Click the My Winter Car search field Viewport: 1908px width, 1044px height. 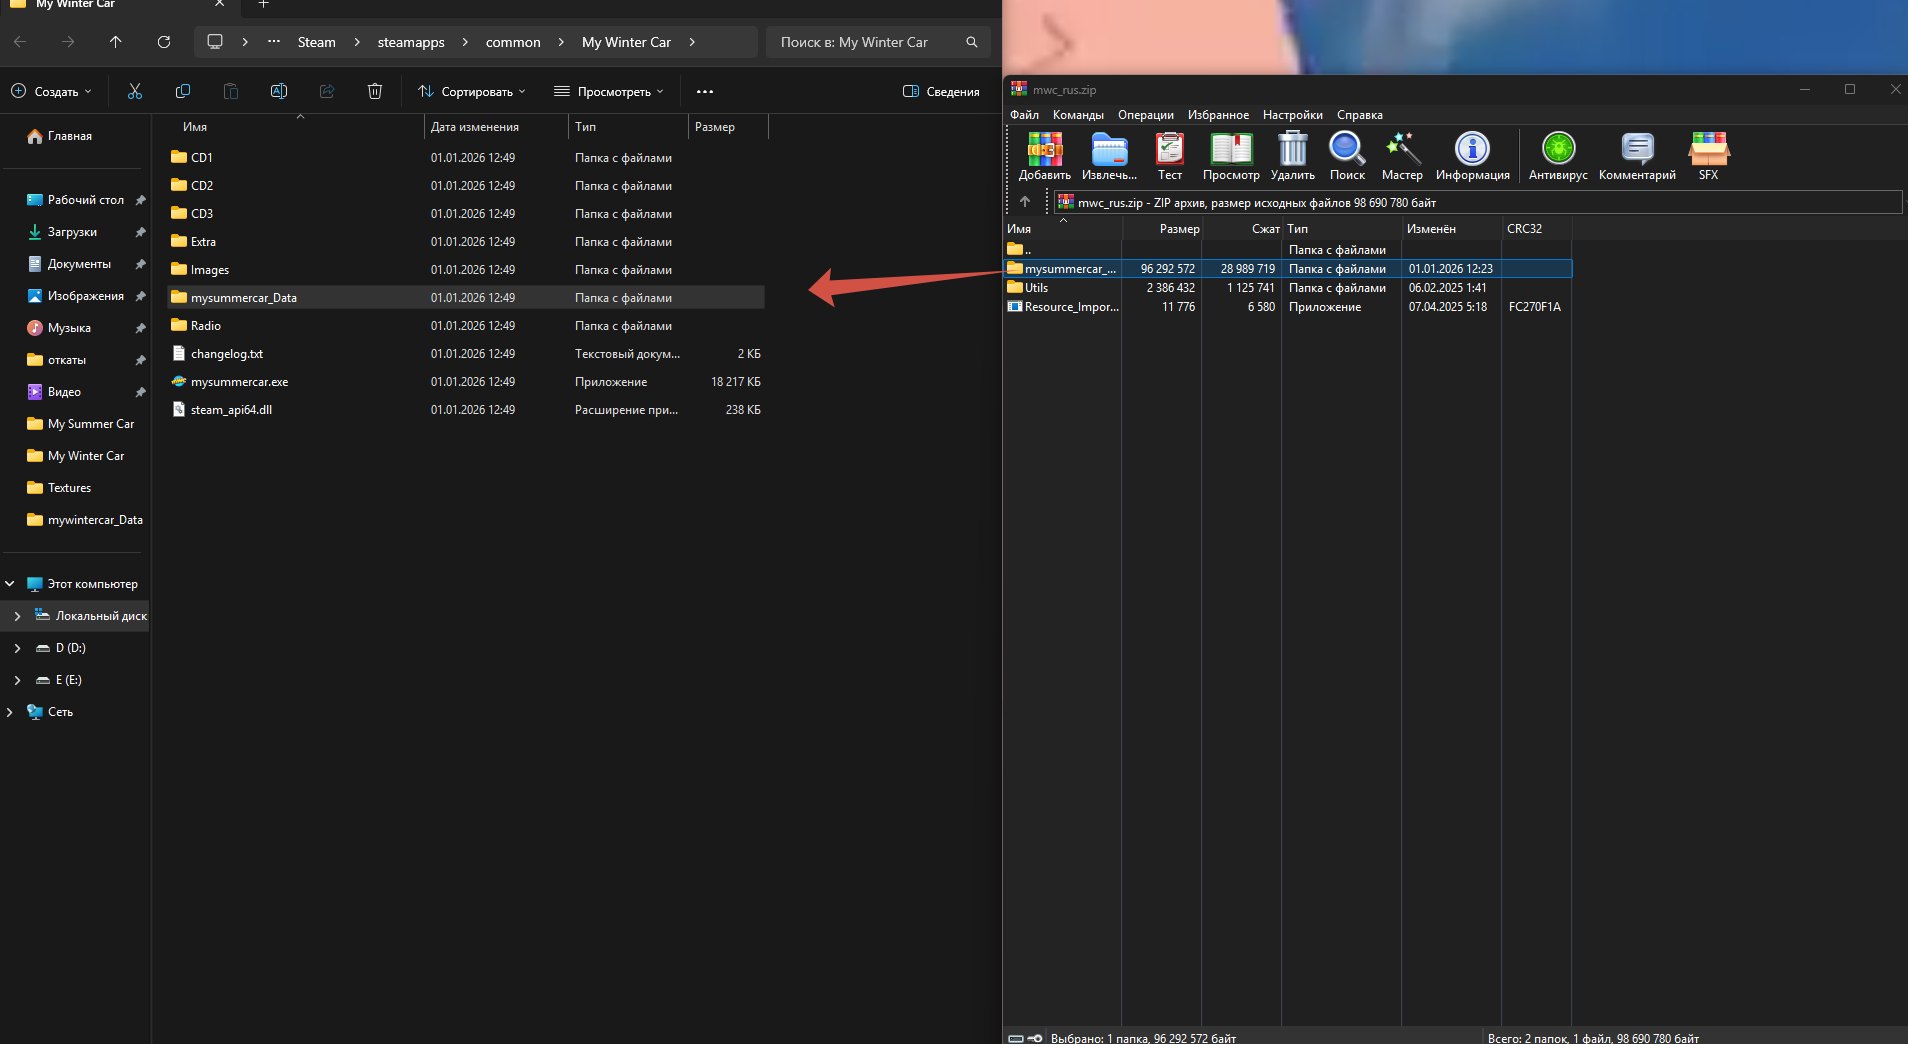[868, 42]
